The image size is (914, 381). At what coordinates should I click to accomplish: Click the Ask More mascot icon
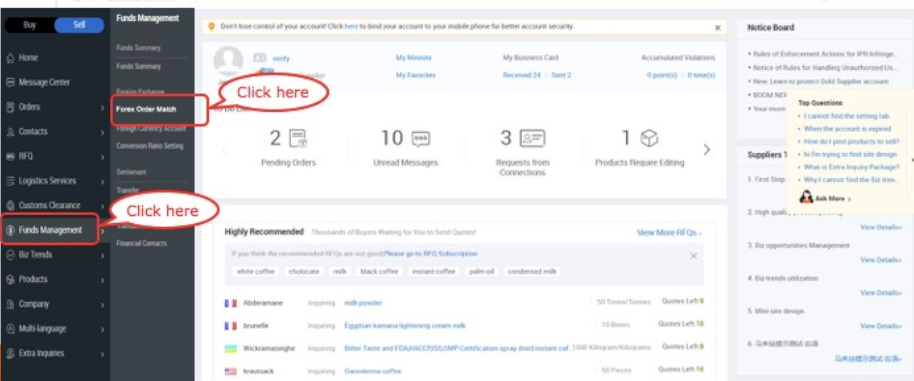(806, 197)
